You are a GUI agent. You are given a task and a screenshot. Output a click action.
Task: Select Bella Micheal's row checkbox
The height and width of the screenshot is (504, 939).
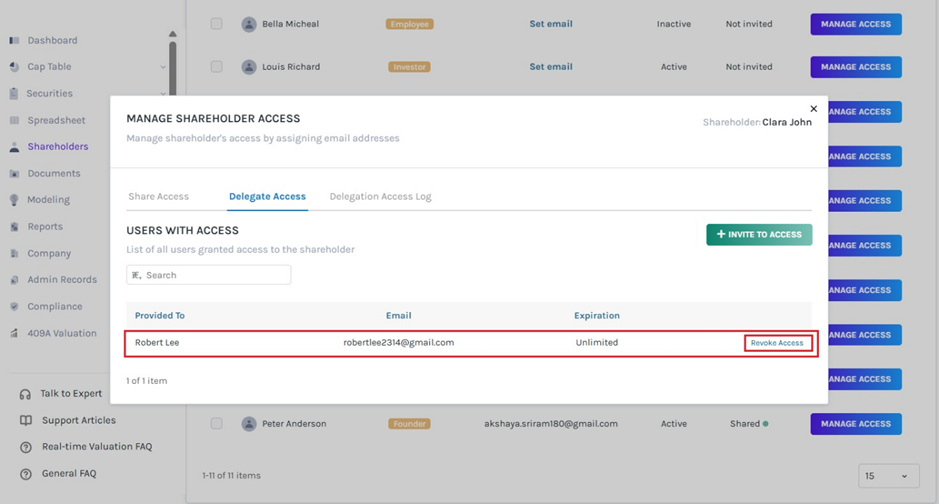tap(216, 24)
